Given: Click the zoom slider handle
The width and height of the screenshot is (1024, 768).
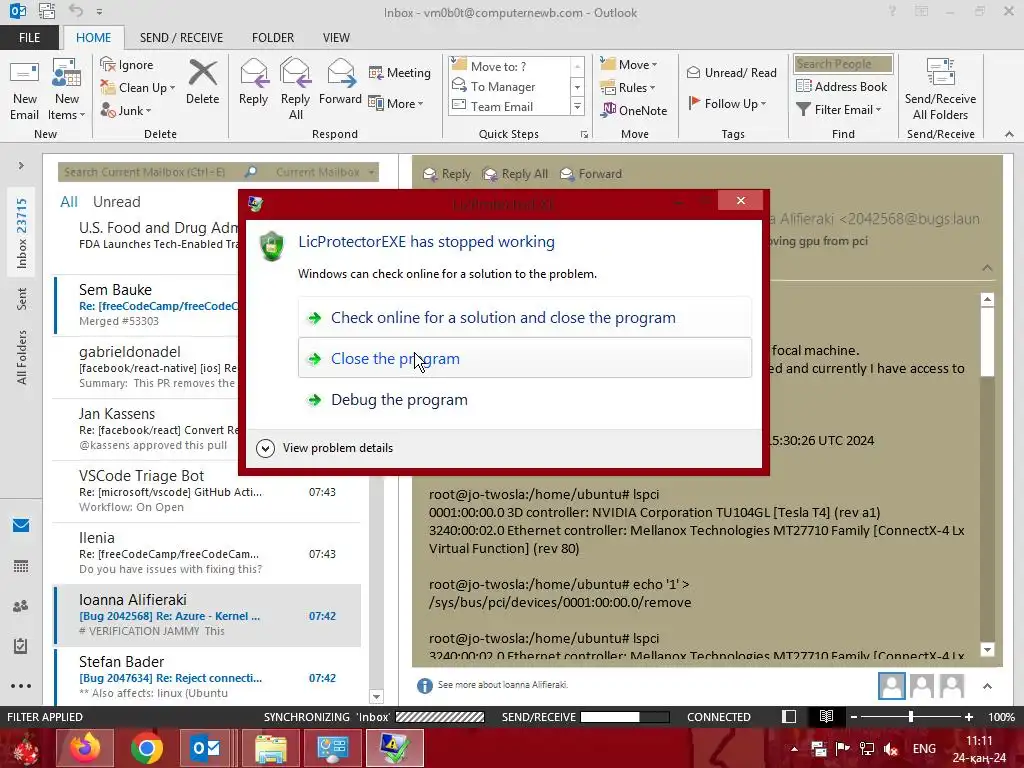Looking at the screenshot, I should tap(911, 717).
